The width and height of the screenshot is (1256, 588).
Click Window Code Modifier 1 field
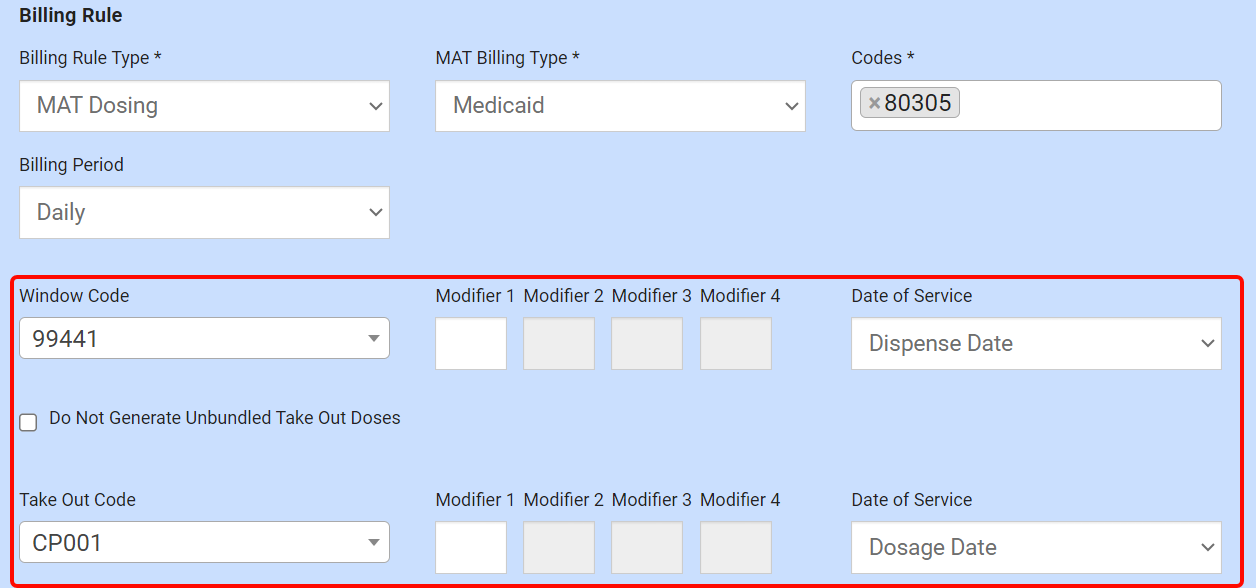471,344
